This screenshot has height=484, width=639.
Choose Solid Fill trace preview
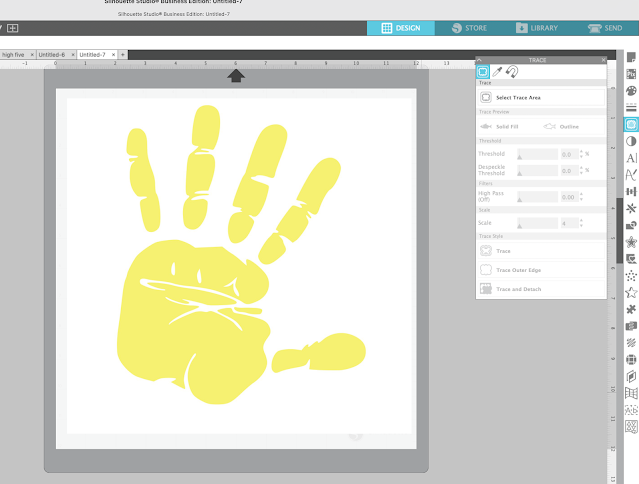pos(499,127)
